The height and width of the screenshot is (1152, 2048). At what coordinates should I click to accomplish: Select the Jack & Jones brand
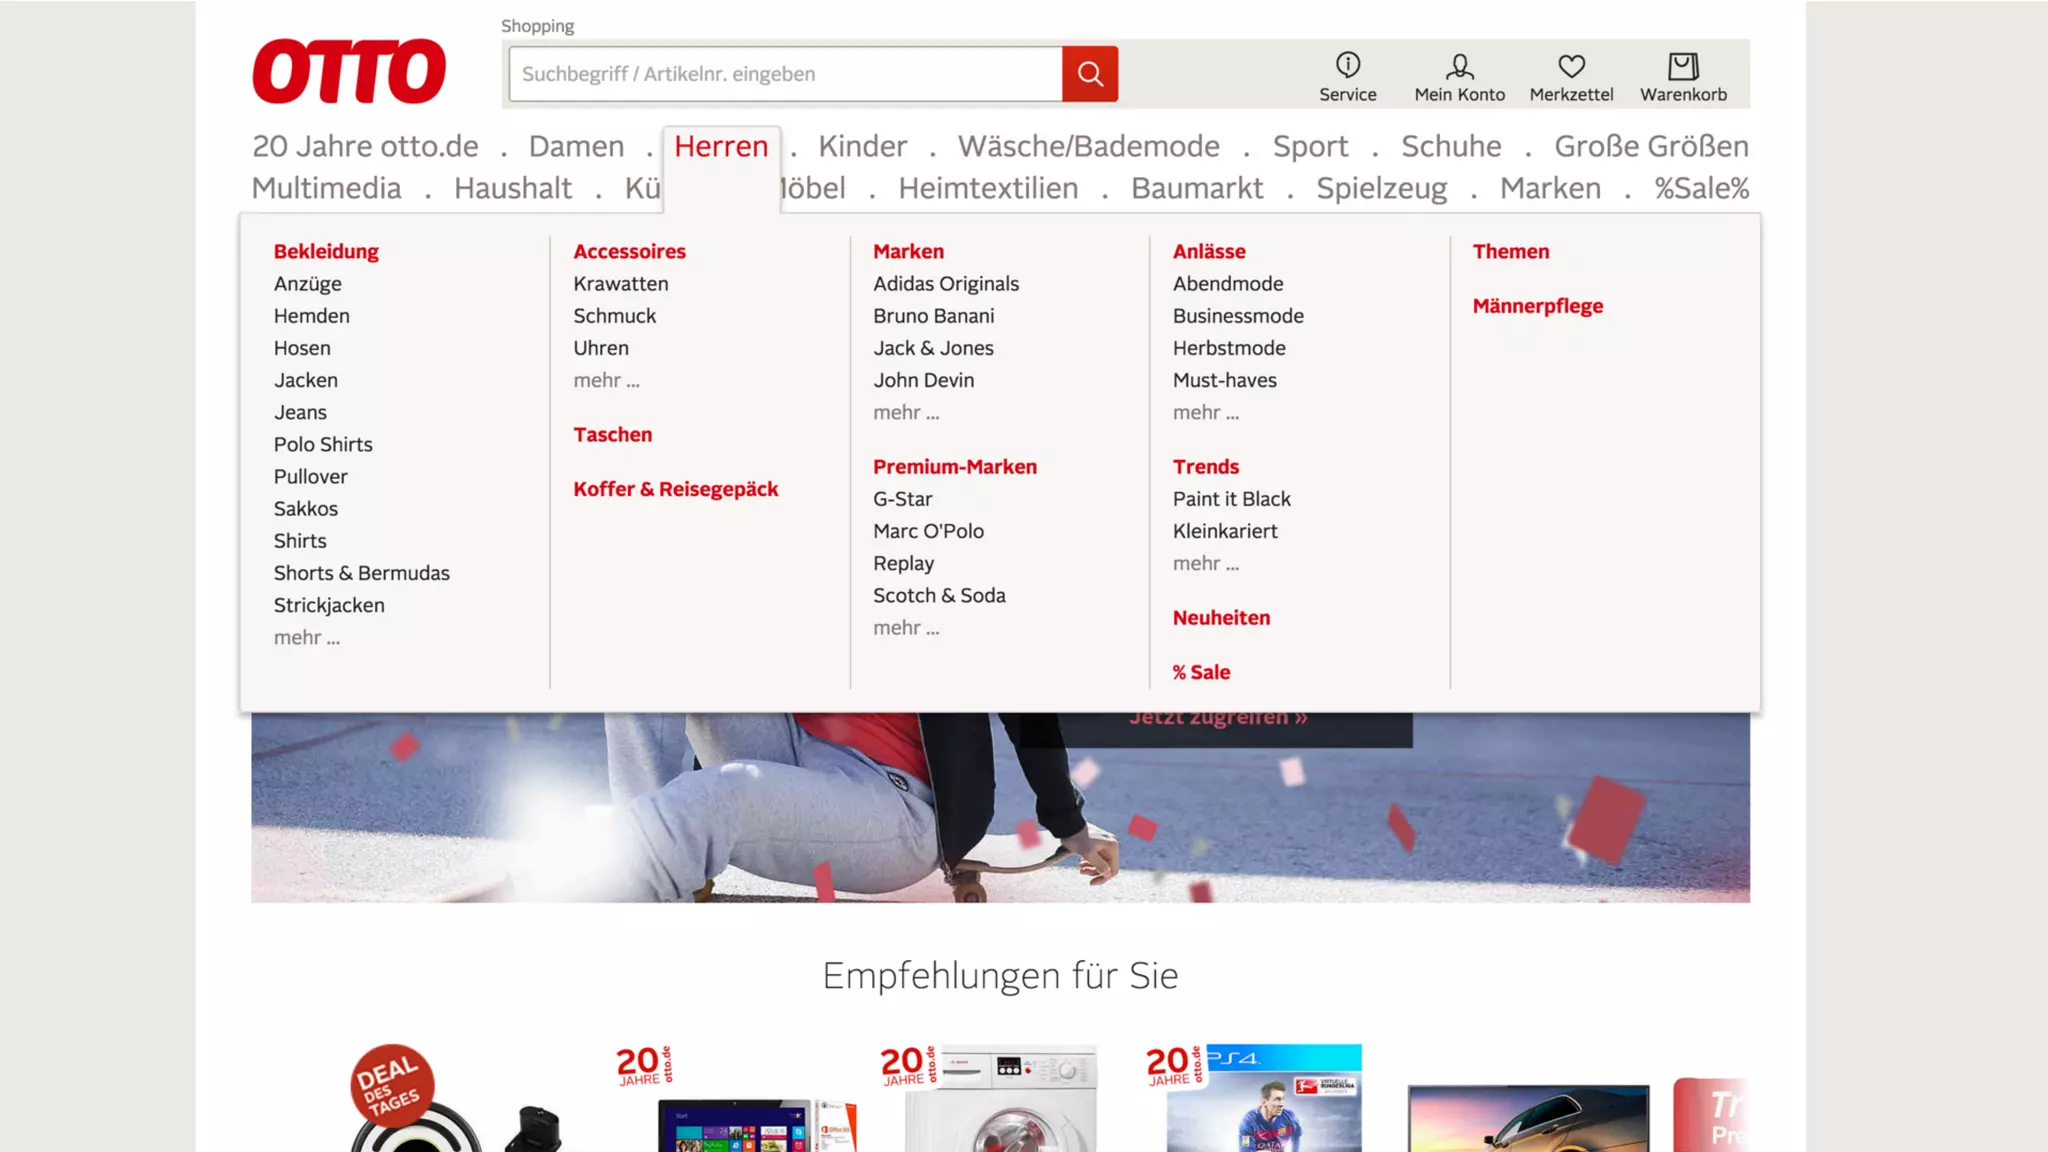click(933, 348)
